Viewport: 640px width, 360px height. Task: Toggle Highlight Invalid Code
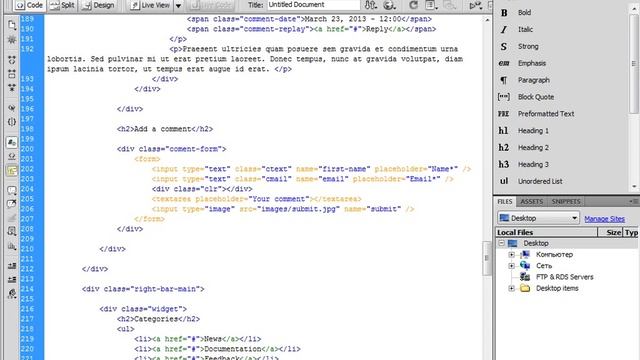point(12,156)
